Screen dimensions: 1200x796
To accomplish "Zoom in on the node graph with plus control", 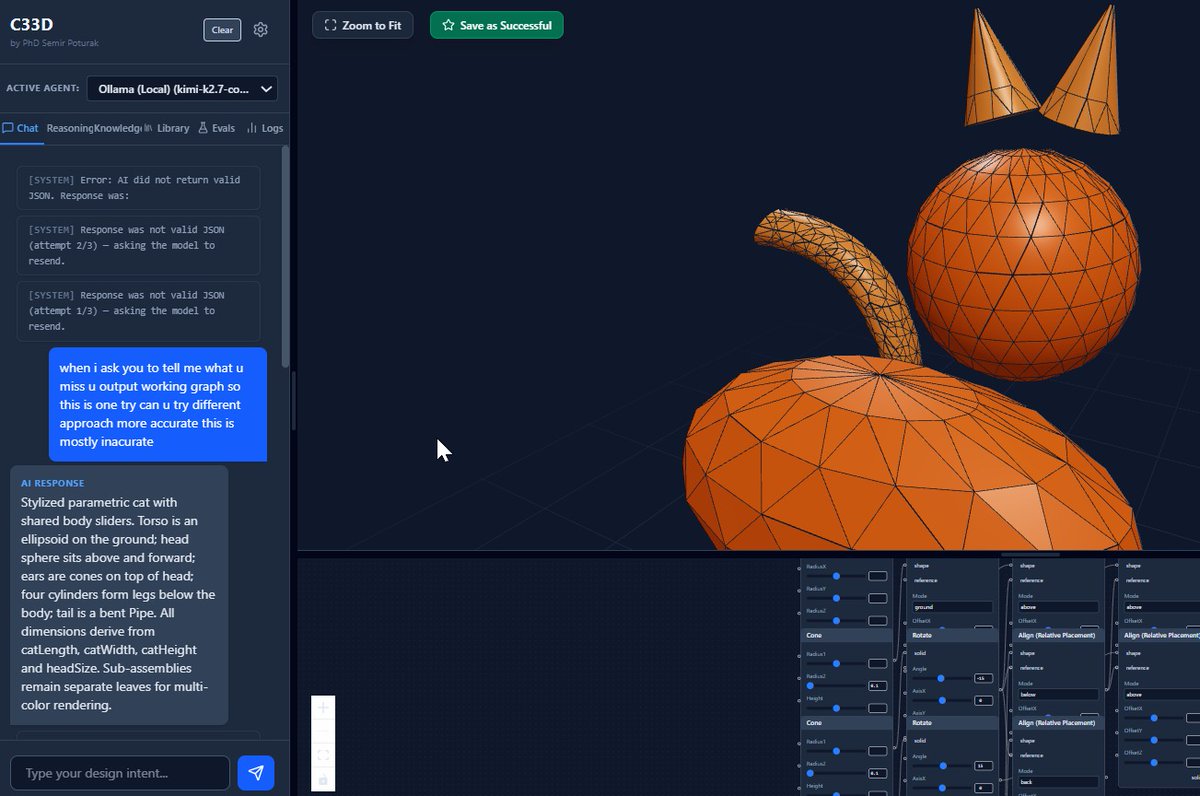I will click(323, 708).
